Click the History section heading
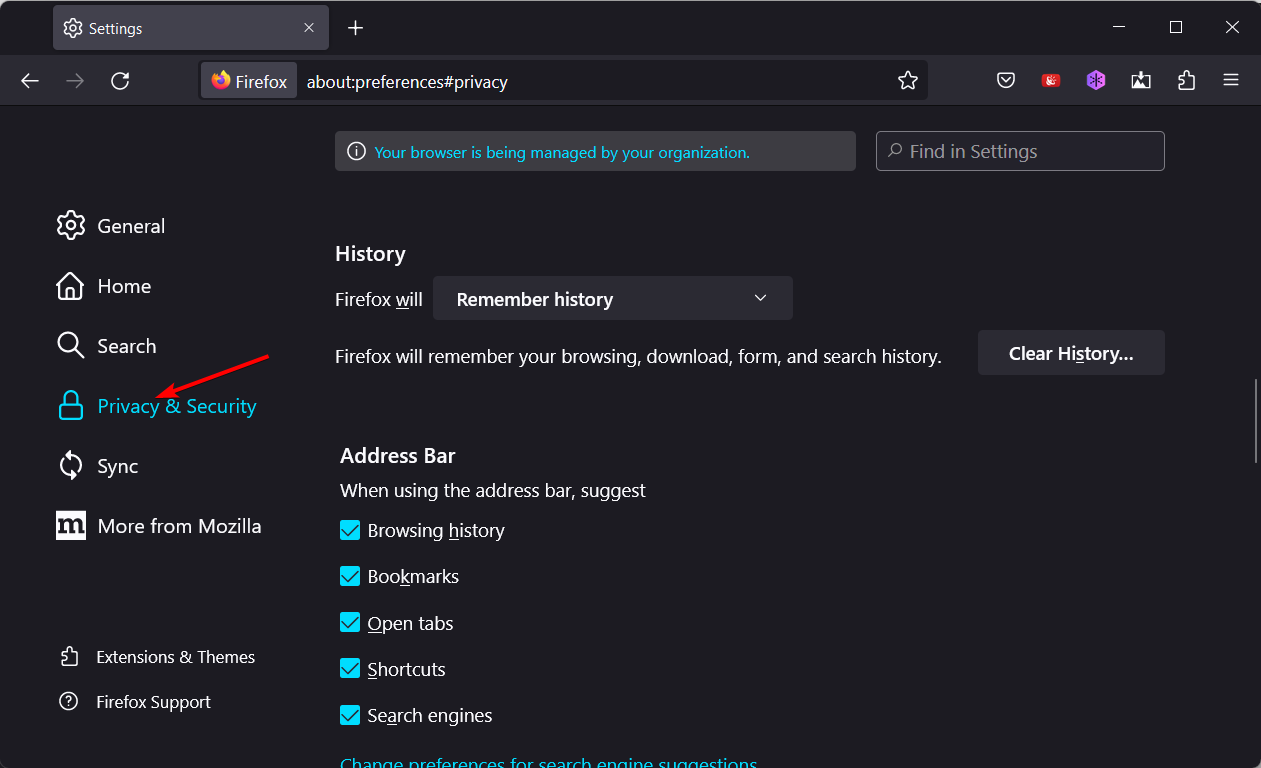 (370, 254)
